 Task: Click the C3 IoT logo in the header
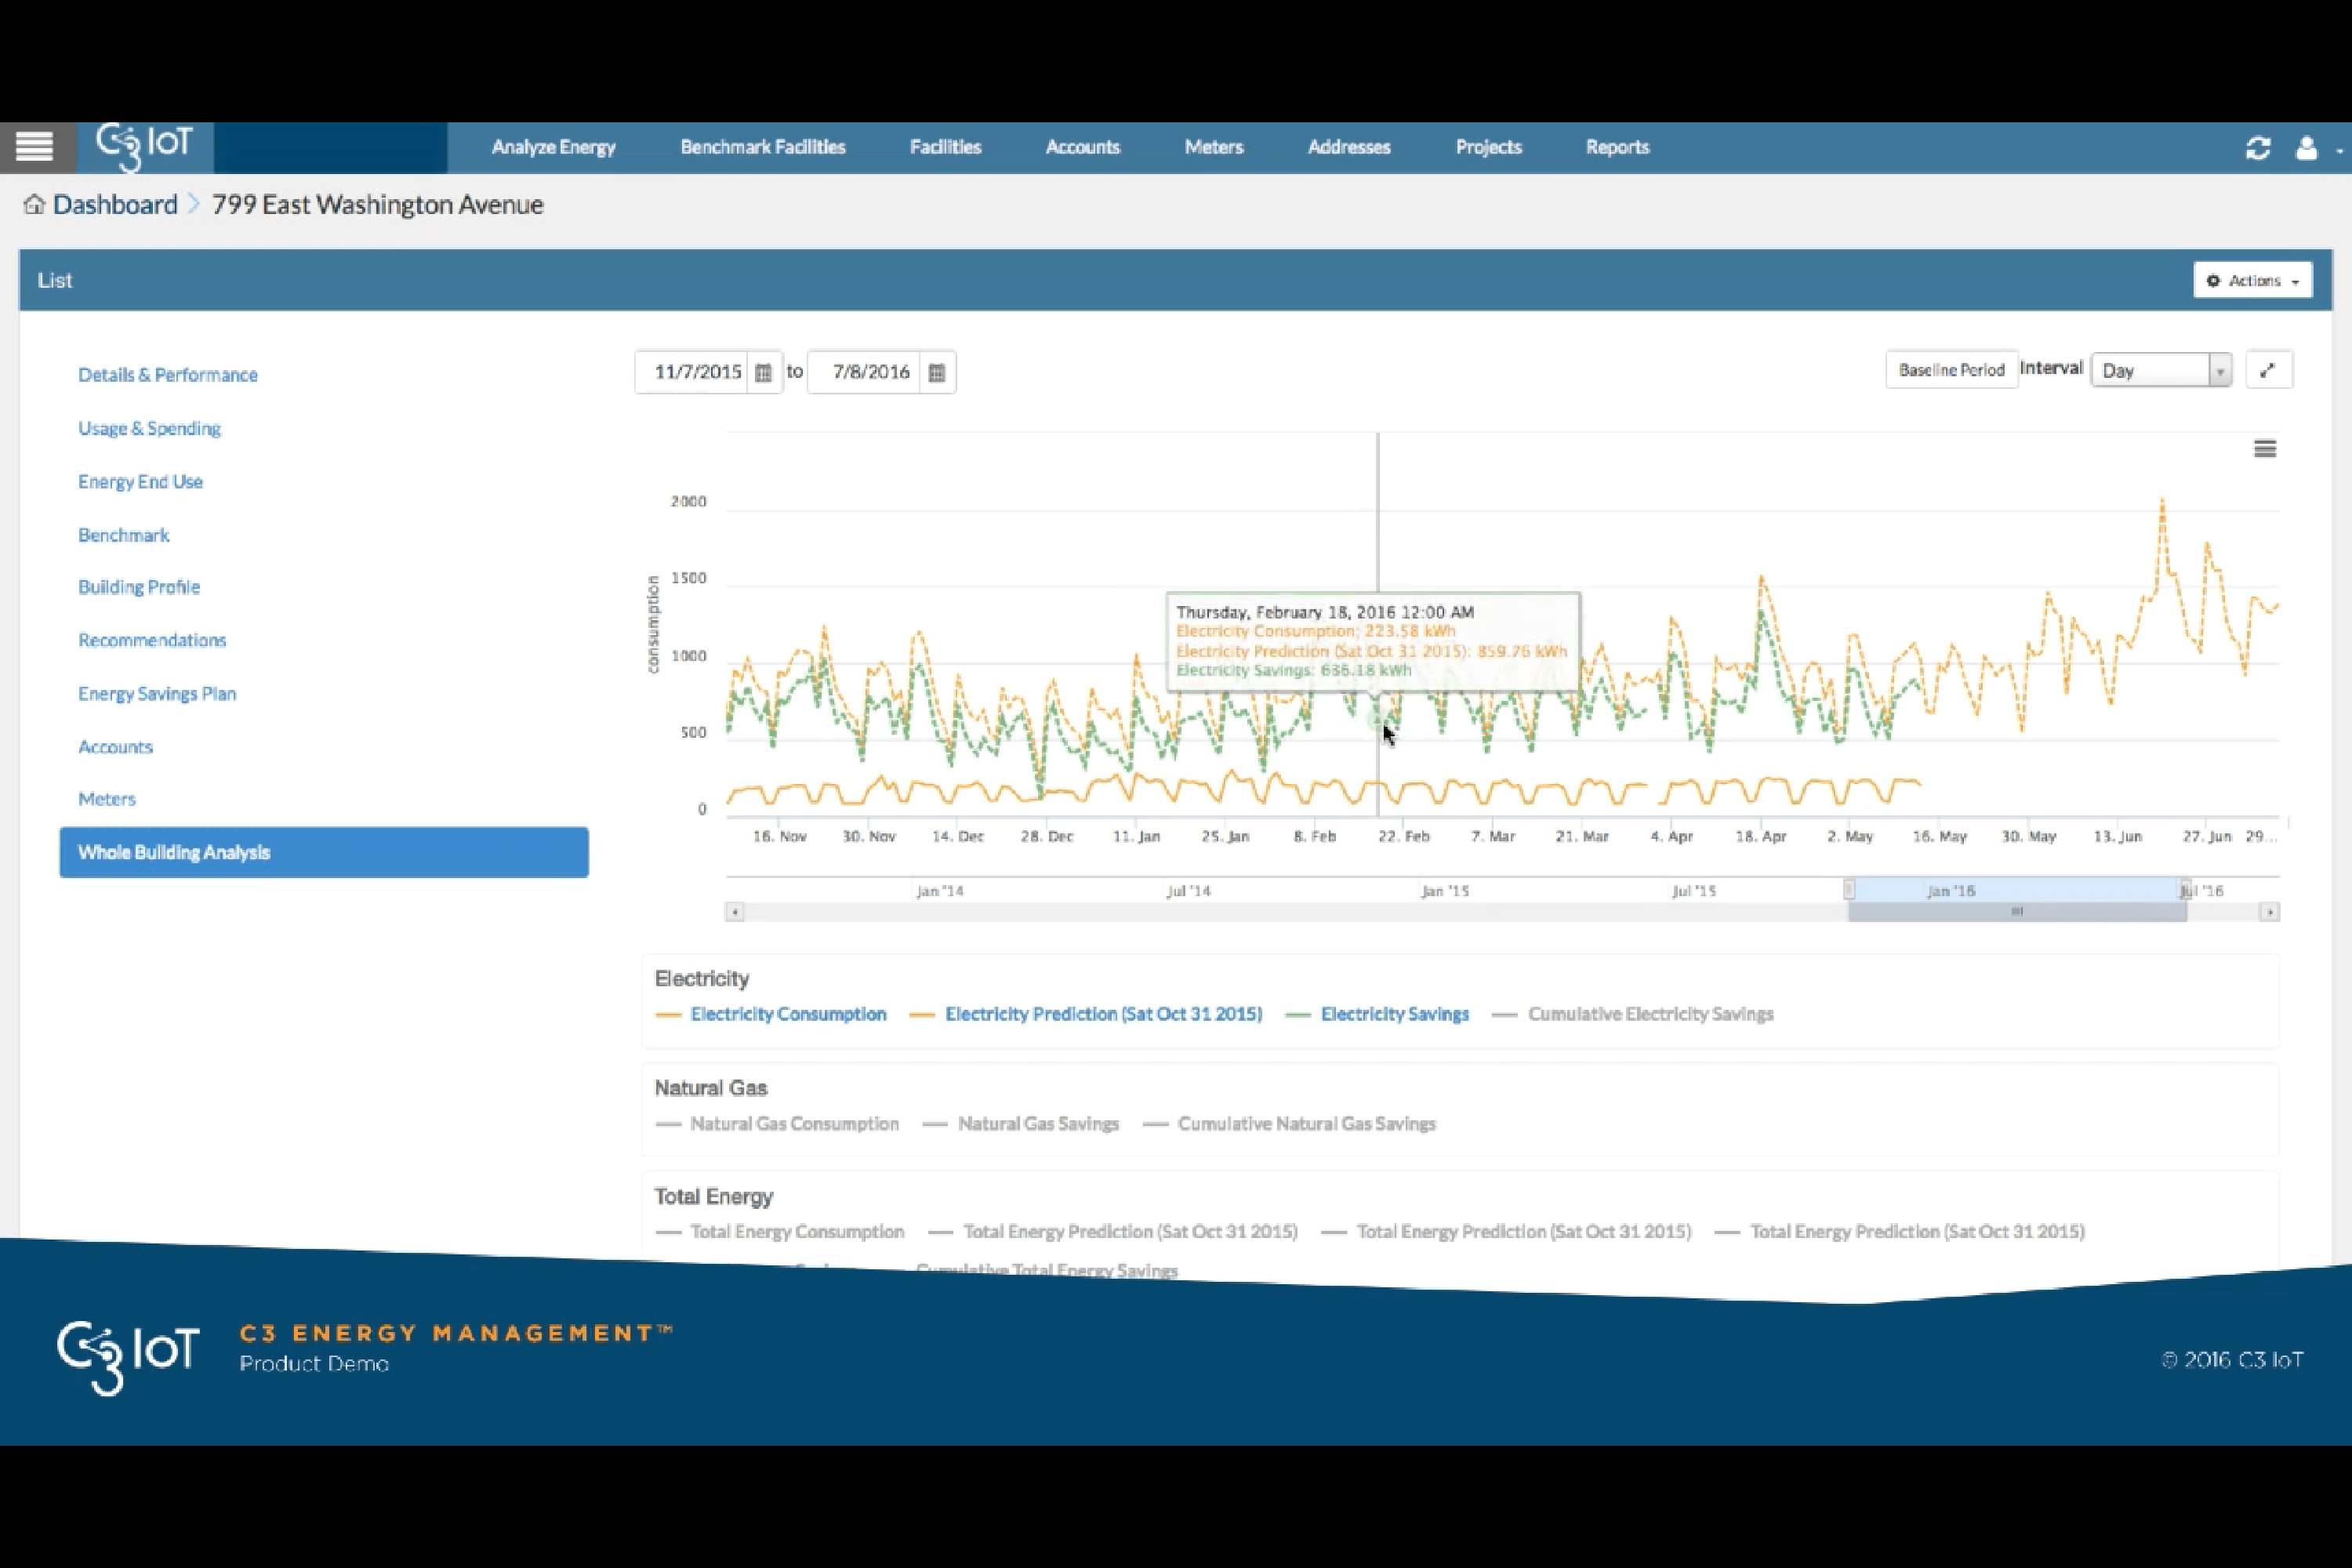point(144,147)
